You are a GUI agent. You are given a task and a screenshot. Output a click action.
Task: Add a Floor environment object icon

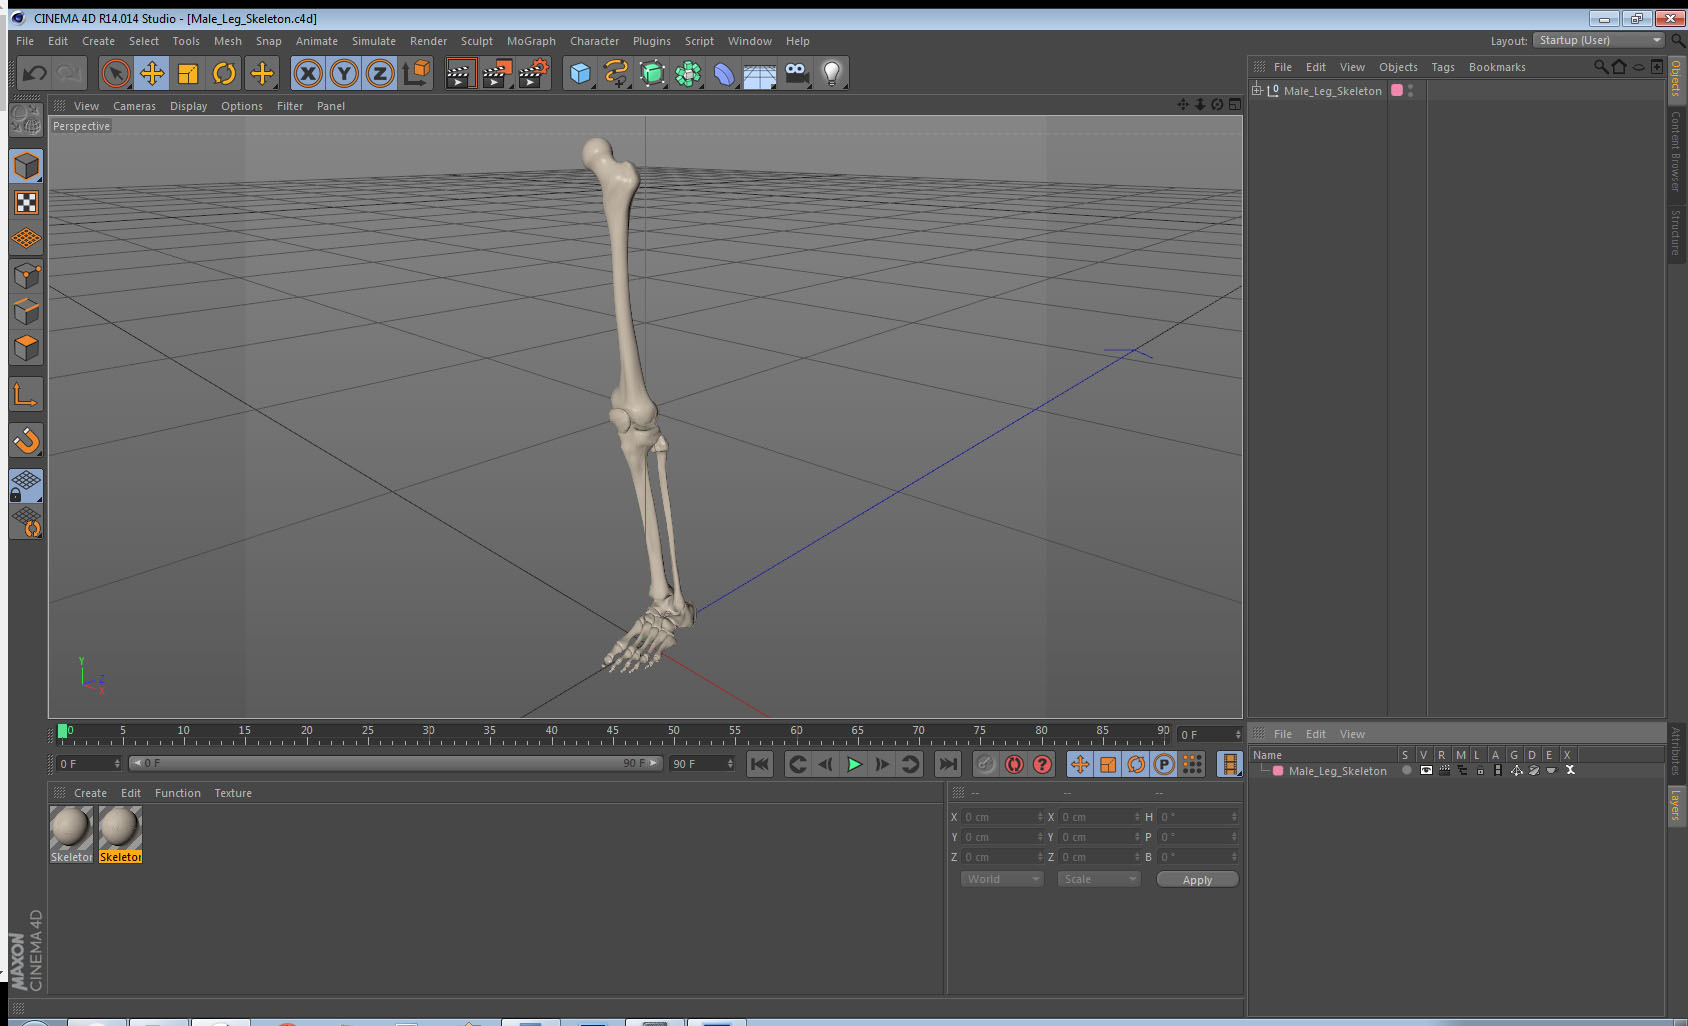[x=760, y=73]
